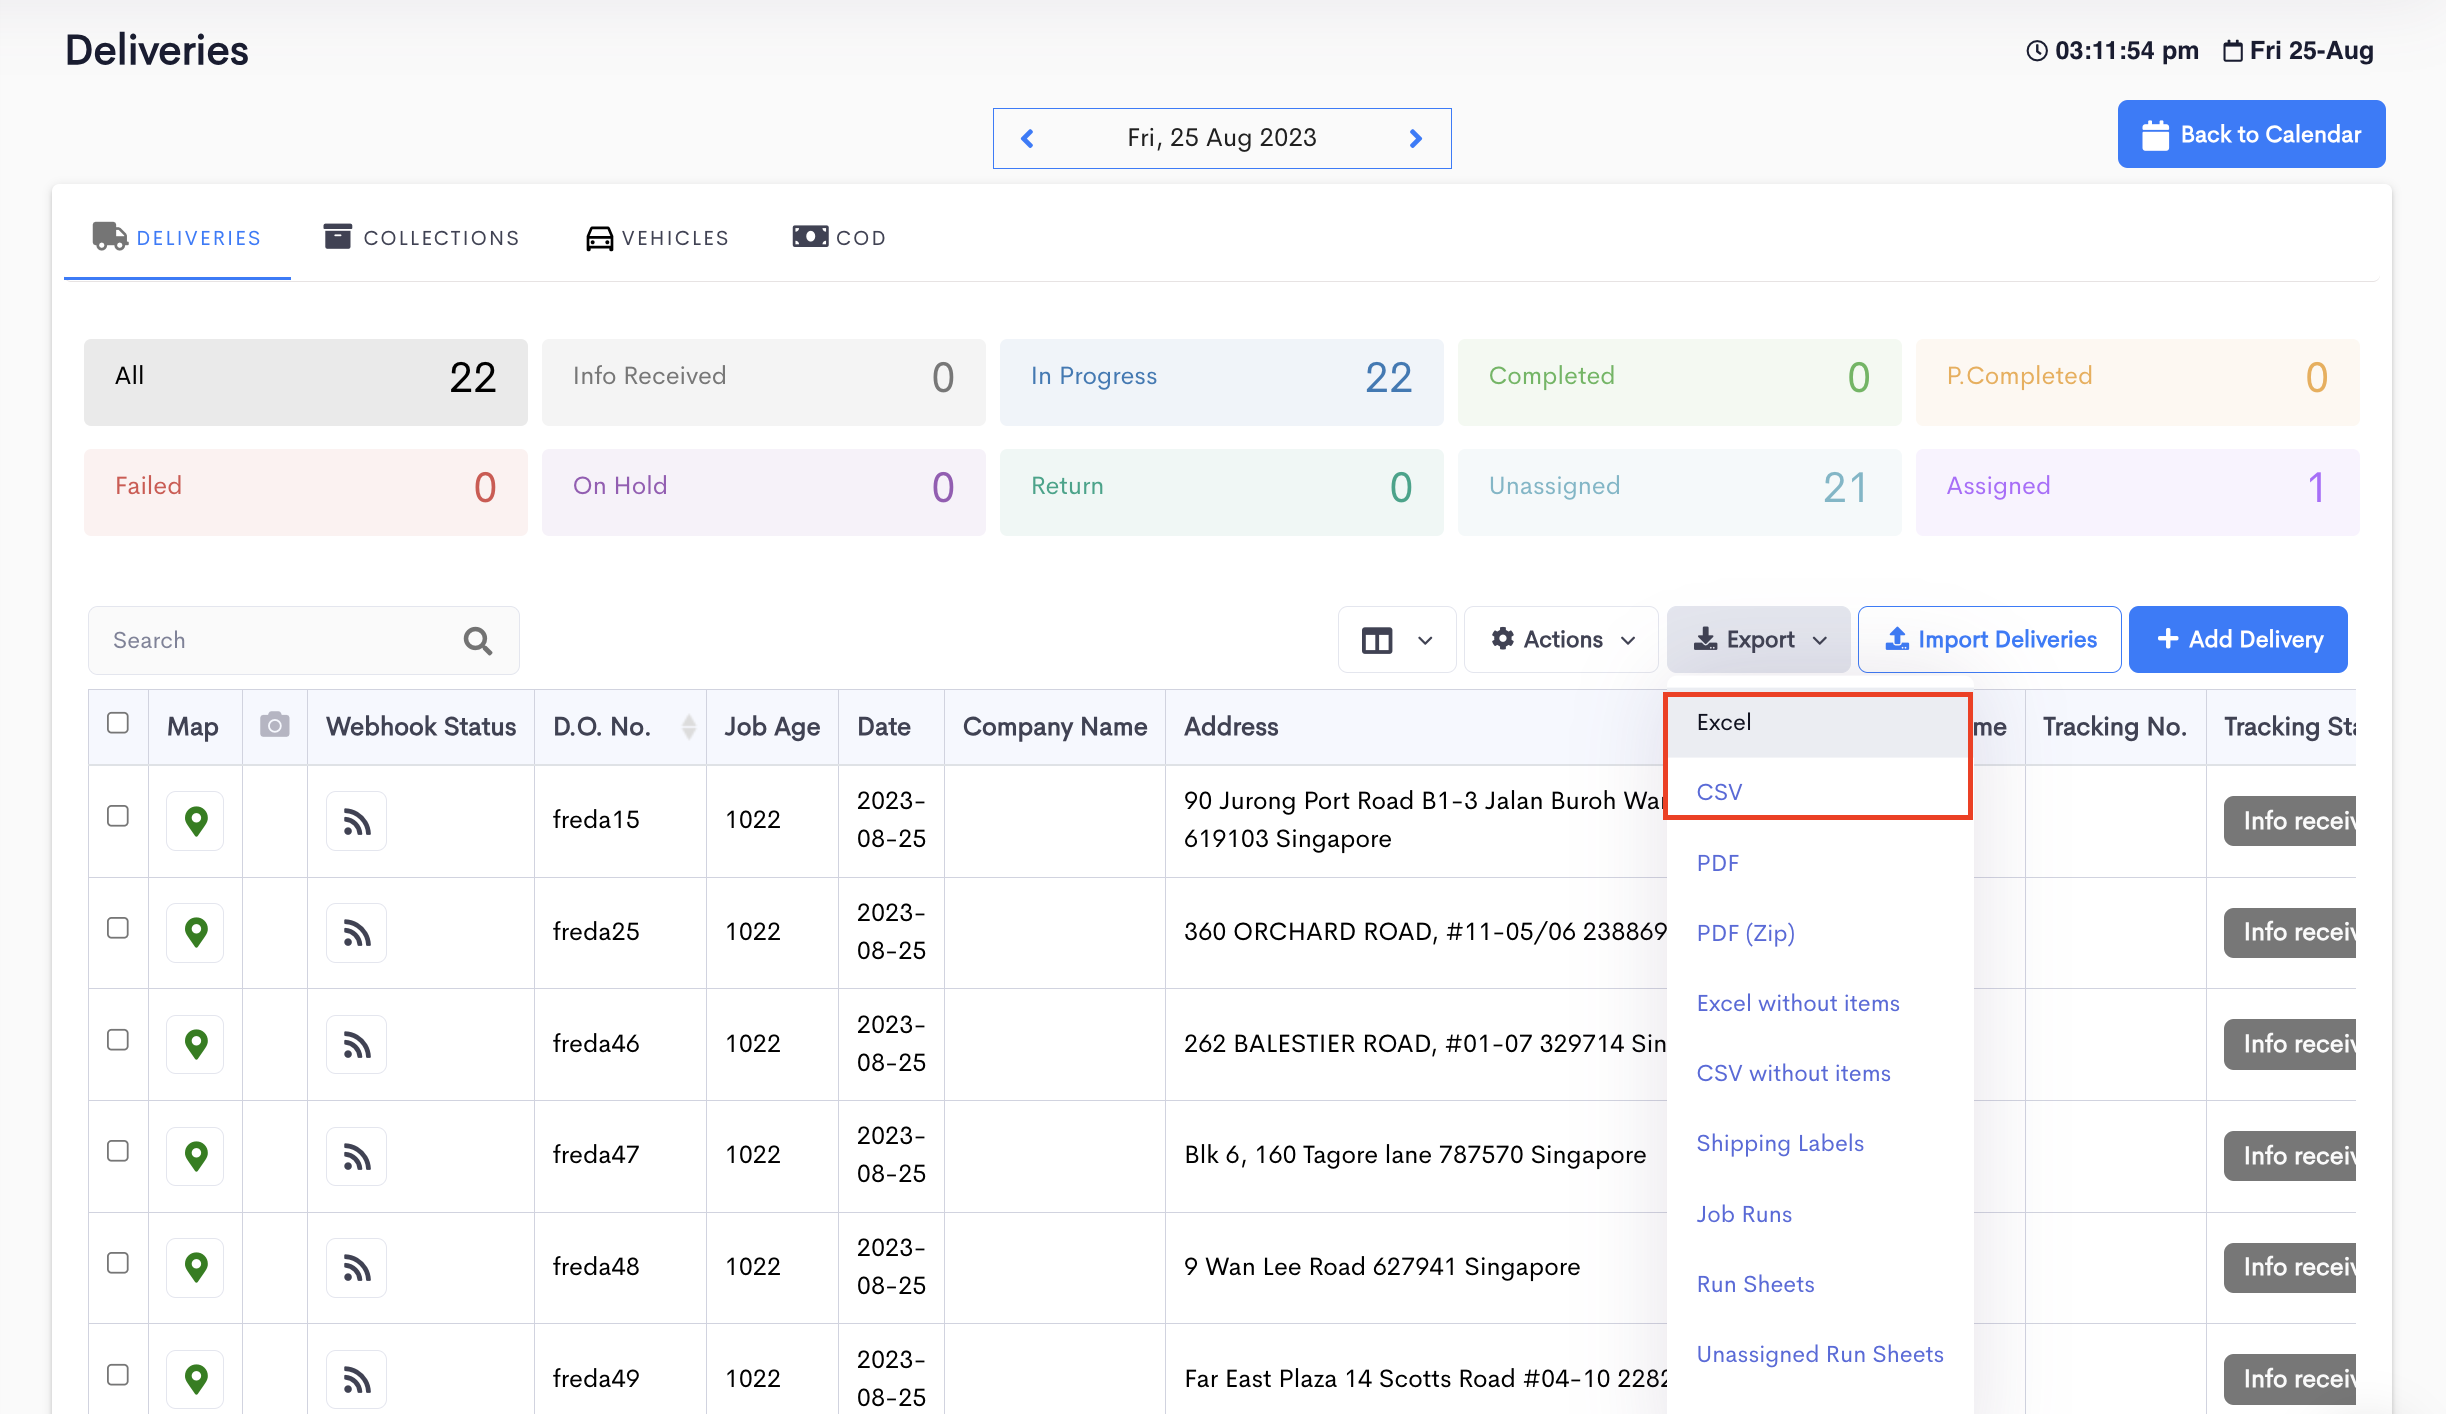Click the clock icon beside the time
Image resolution: width=2446 pixels, height=1414 pixels.
click(x=2036, y=51)
